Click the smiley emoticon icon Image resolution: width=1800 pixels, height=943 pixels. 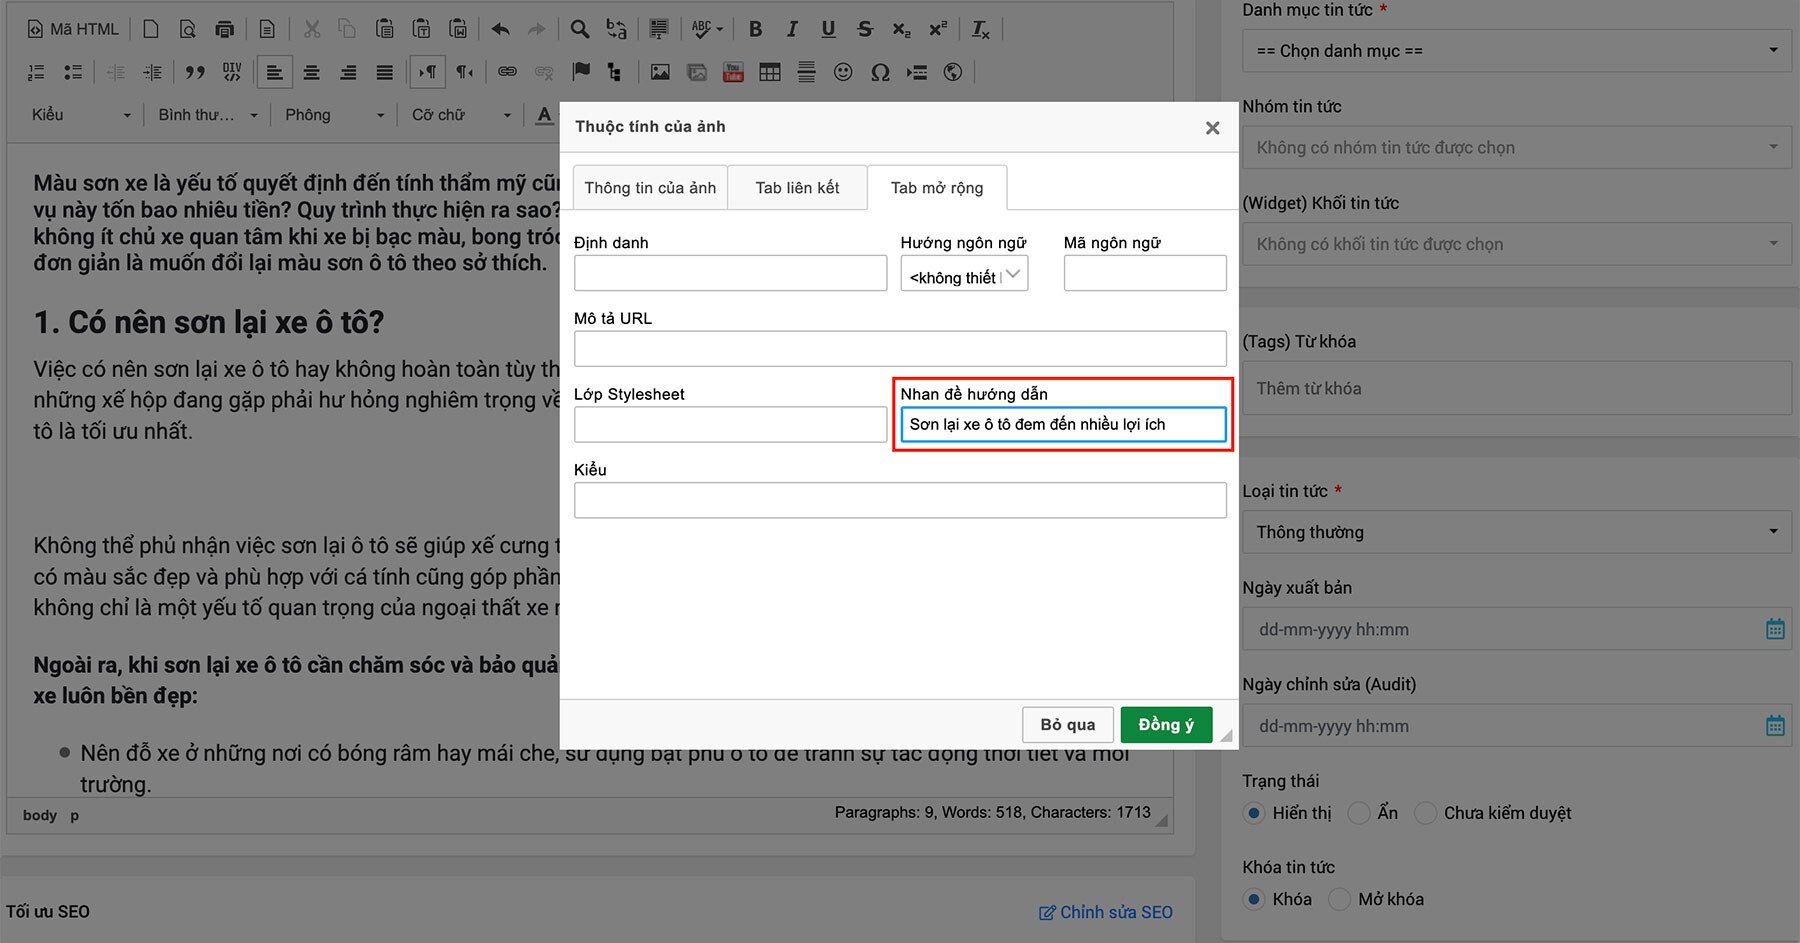tap(843, 72)
